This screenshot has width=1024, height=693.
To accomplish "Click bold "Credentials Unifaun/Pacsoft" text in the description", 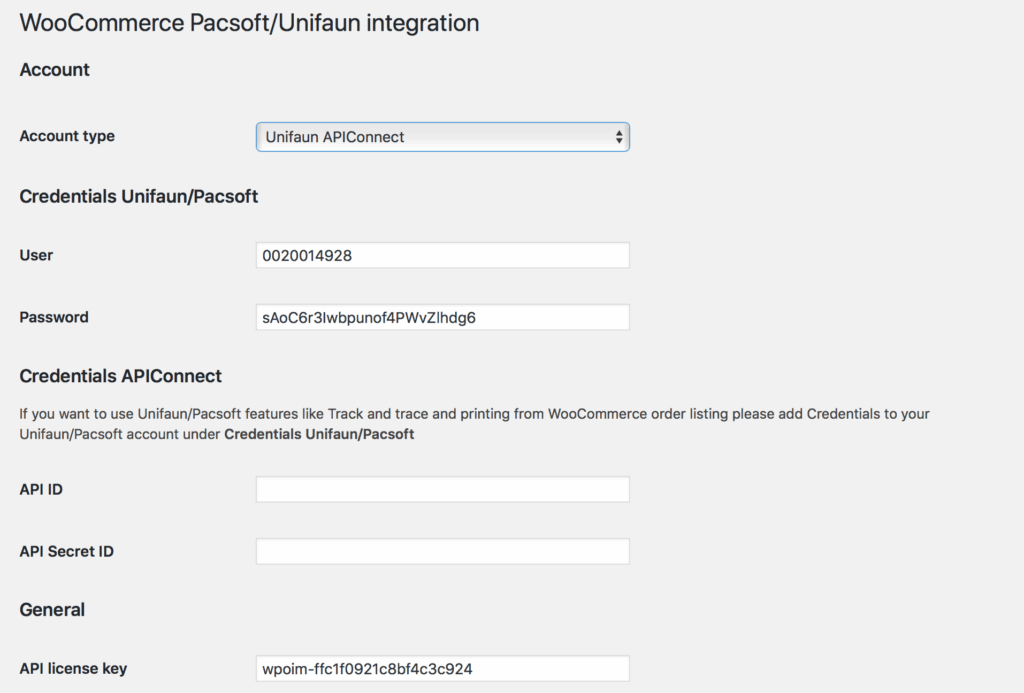I will pos(319,434).
